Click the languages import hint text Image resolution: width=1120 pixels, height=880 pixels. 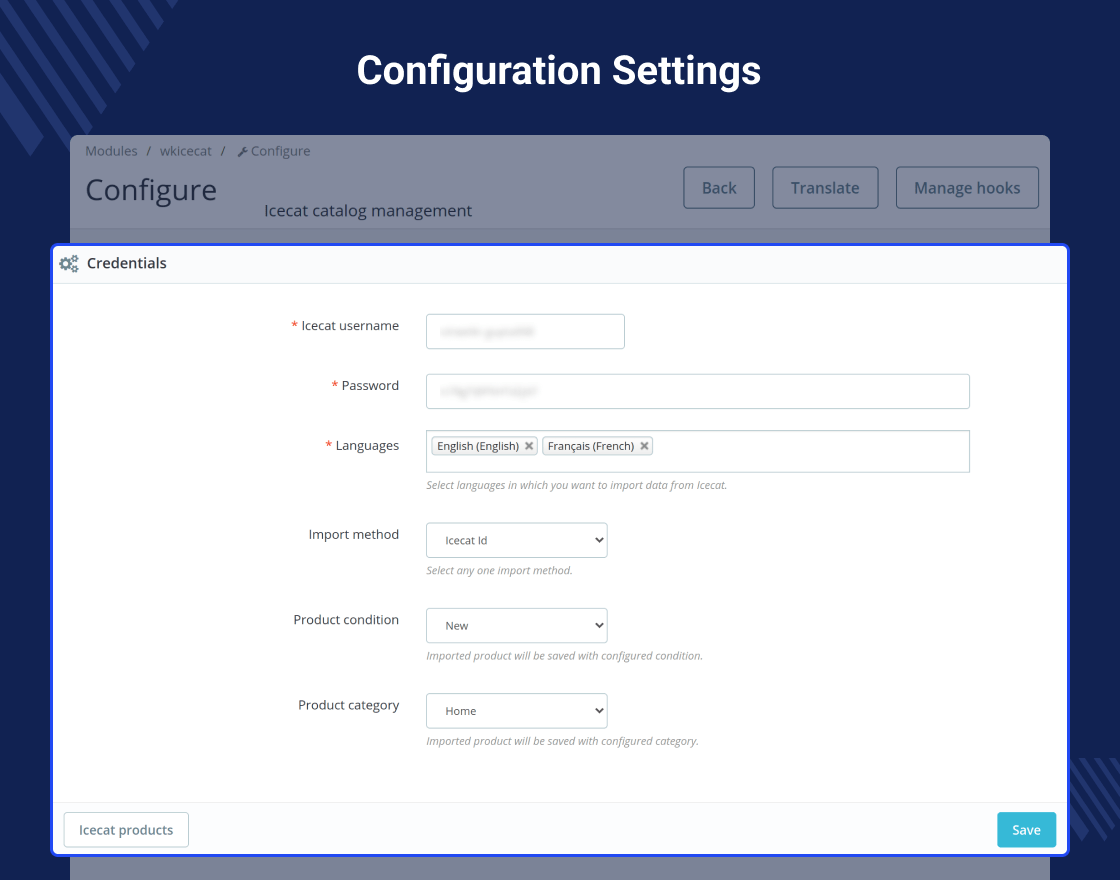(x=576, y=485)
